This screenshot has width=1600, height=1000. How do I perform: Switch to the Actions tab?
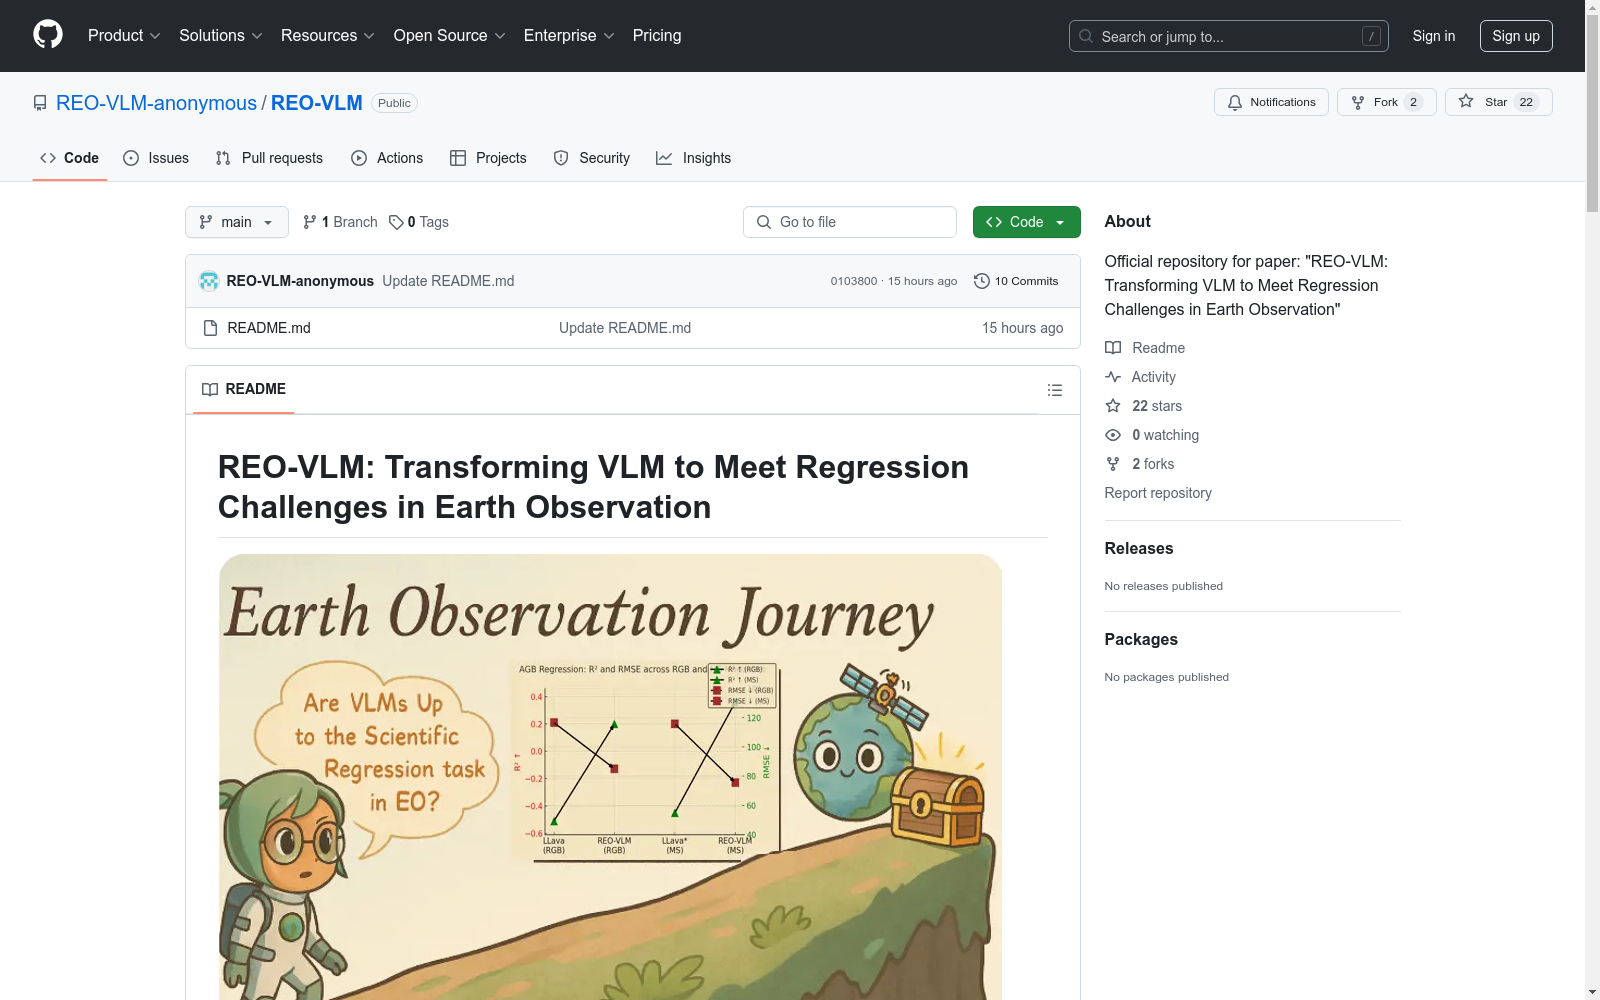point(387,158)
